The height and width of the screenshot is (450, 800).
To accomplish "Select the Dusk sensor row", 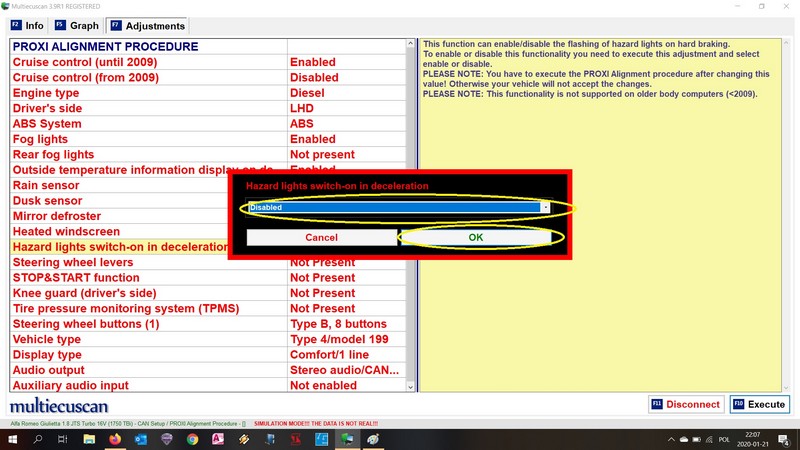I will (119, 201).
